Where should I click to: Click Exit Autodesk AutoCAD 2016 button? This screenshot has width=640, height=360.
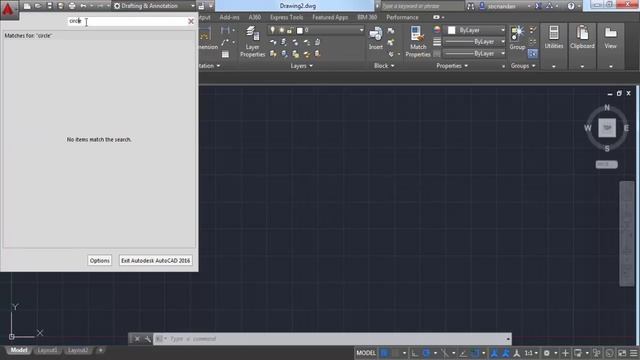(x=156, y=260)
